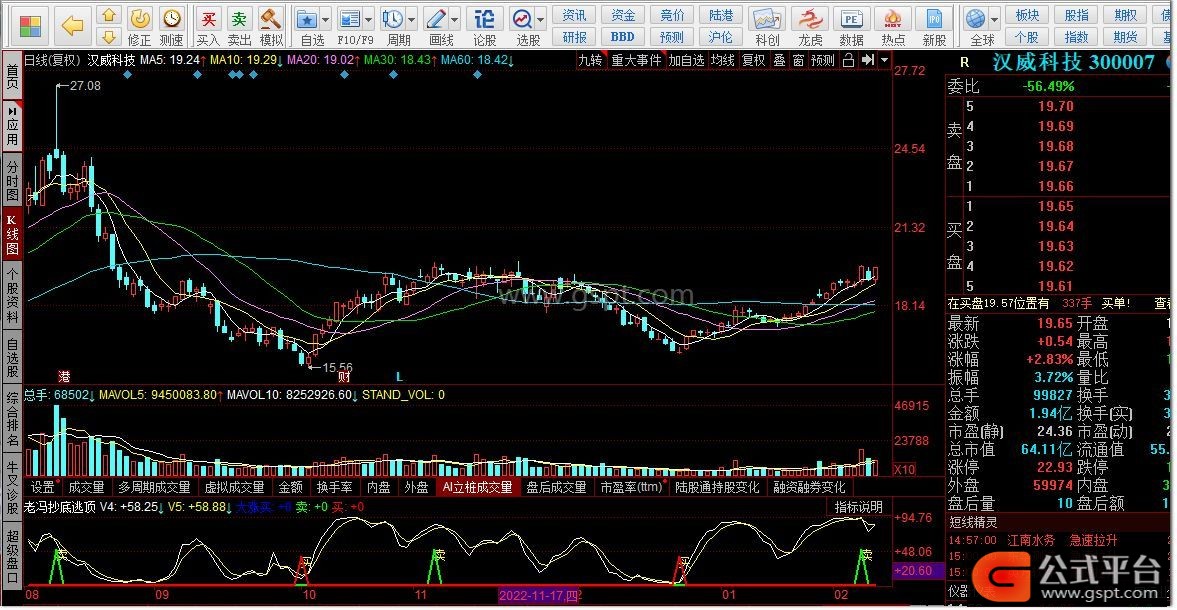Toggle 均线 moving averages display
1177x610 pixels.
click(x=722, y=60)
